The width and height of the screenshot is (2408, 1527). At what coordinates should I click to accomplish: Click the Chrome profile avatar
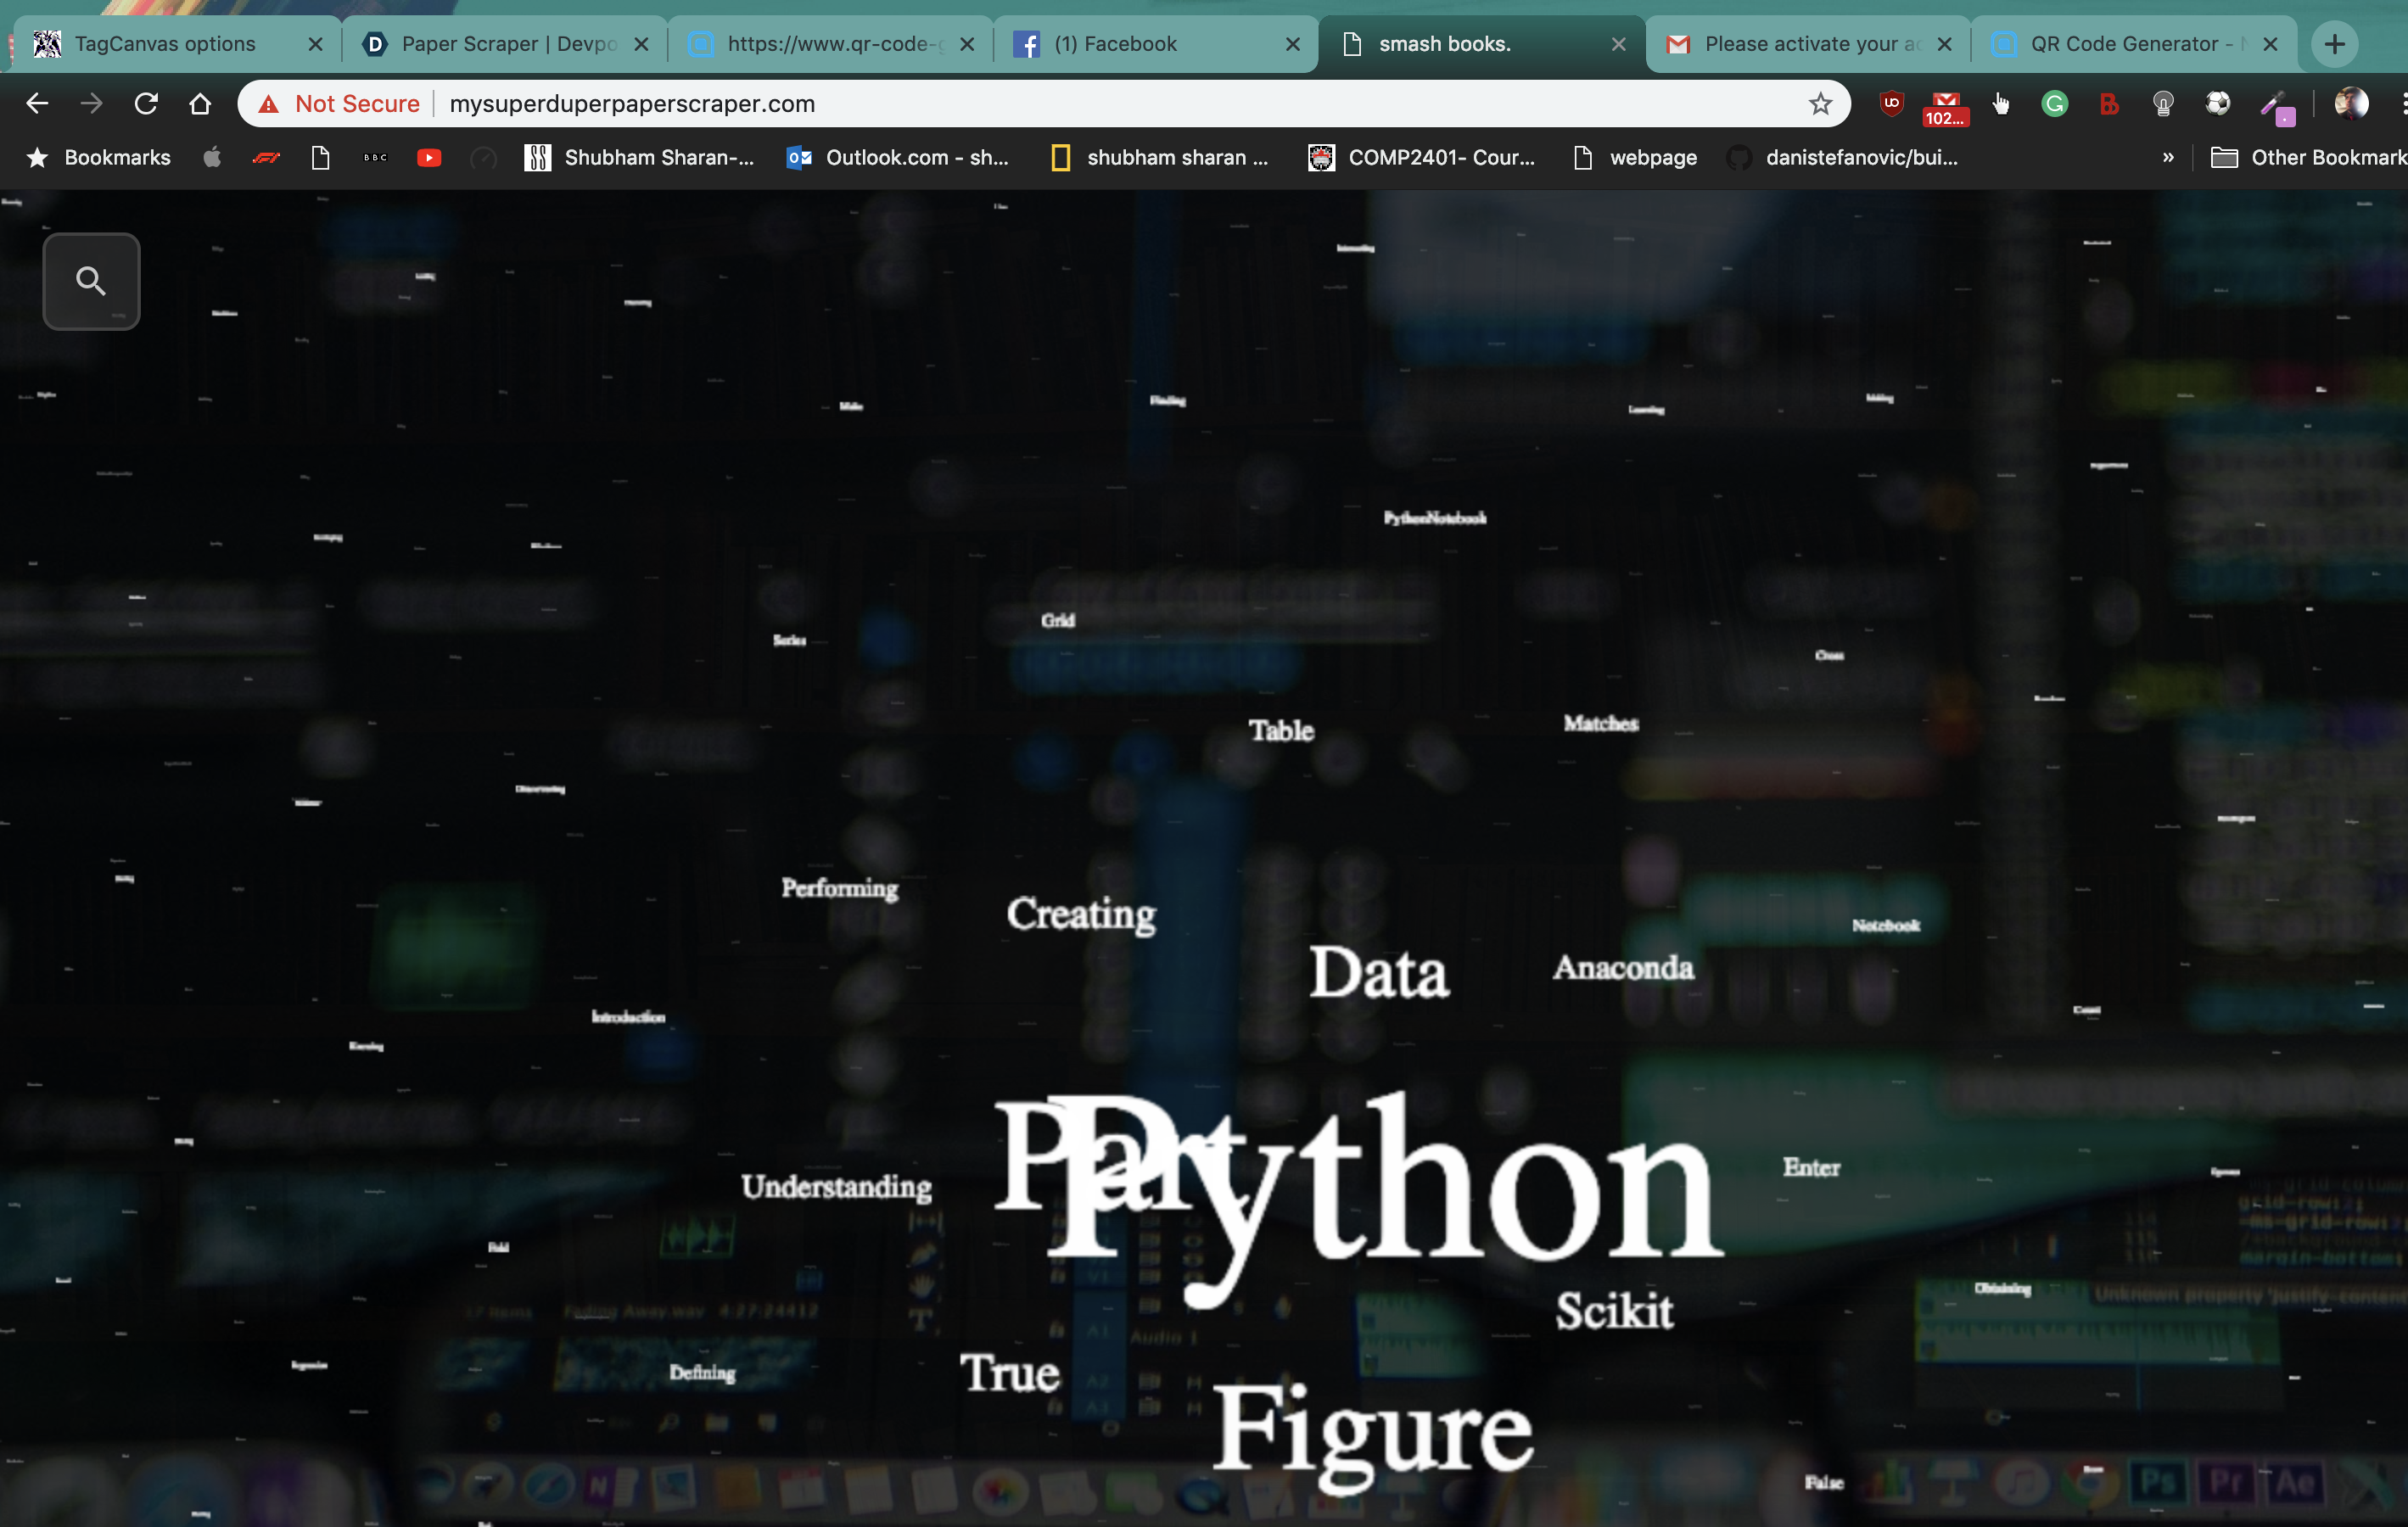[x=2351, y=103]
